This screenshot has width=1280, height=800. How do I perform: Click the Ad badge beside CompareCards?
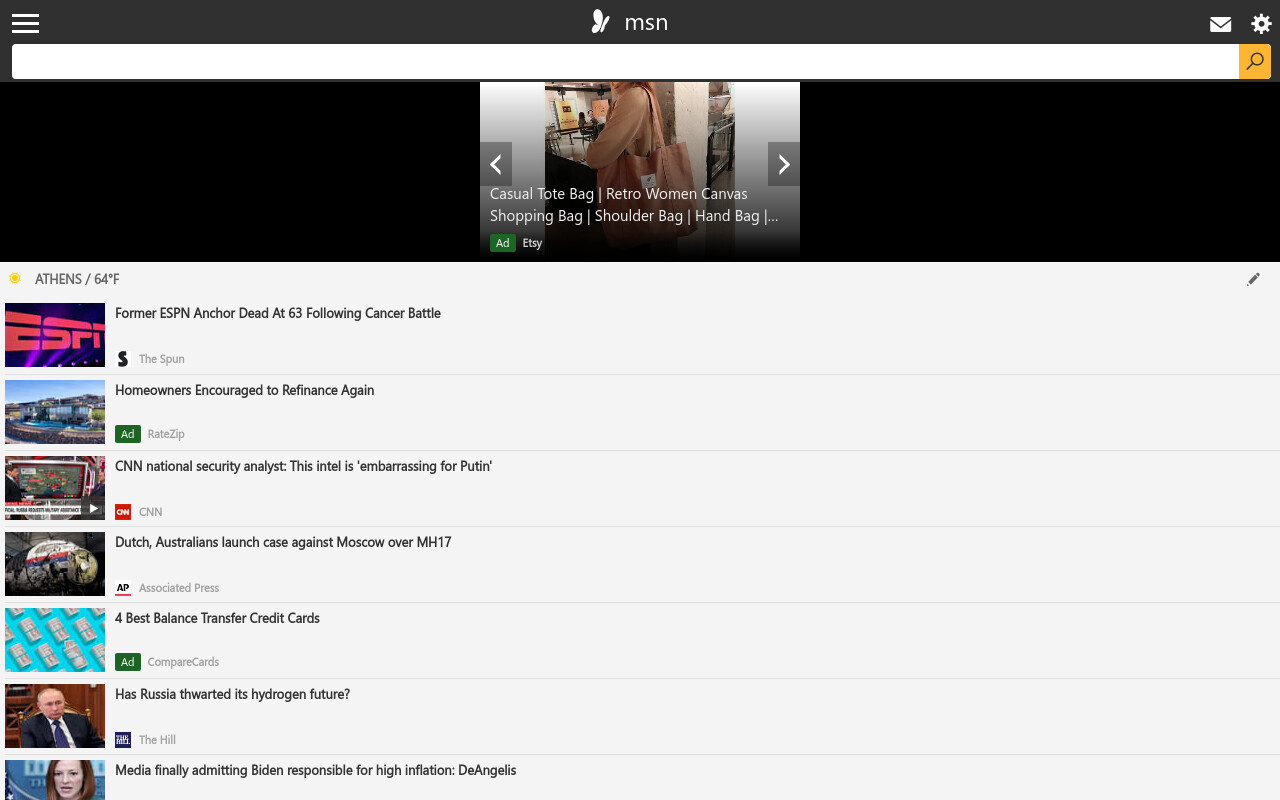[128, 662]
